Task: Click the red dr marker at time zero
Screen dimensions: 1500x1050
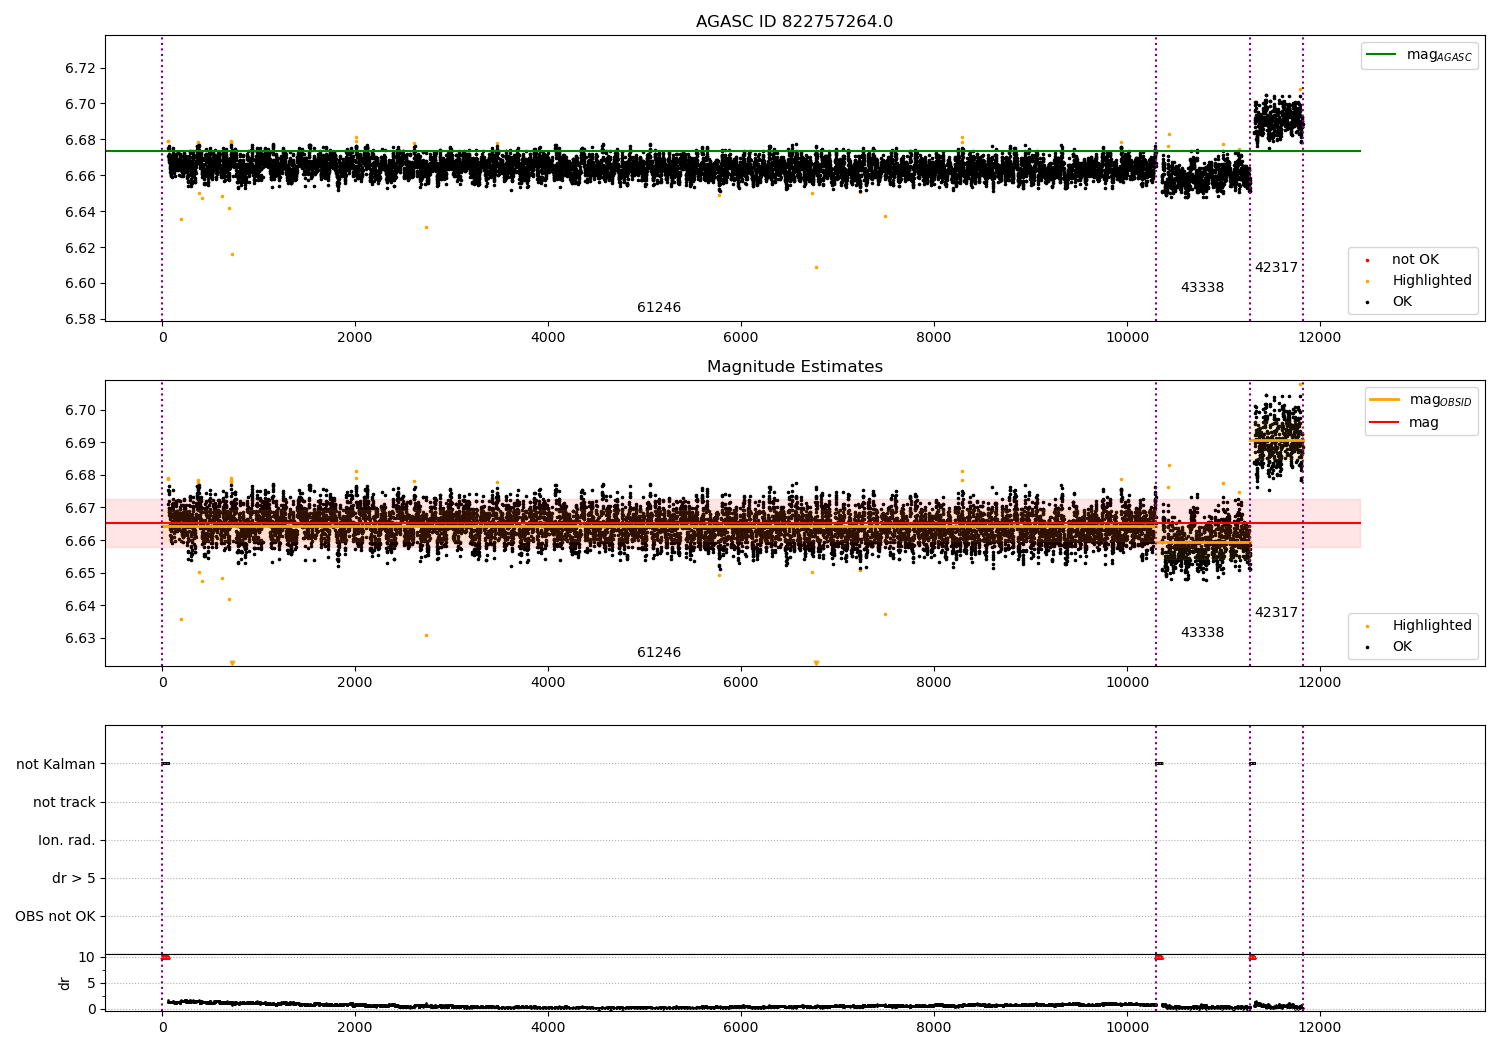Action: tap(166, 957)
